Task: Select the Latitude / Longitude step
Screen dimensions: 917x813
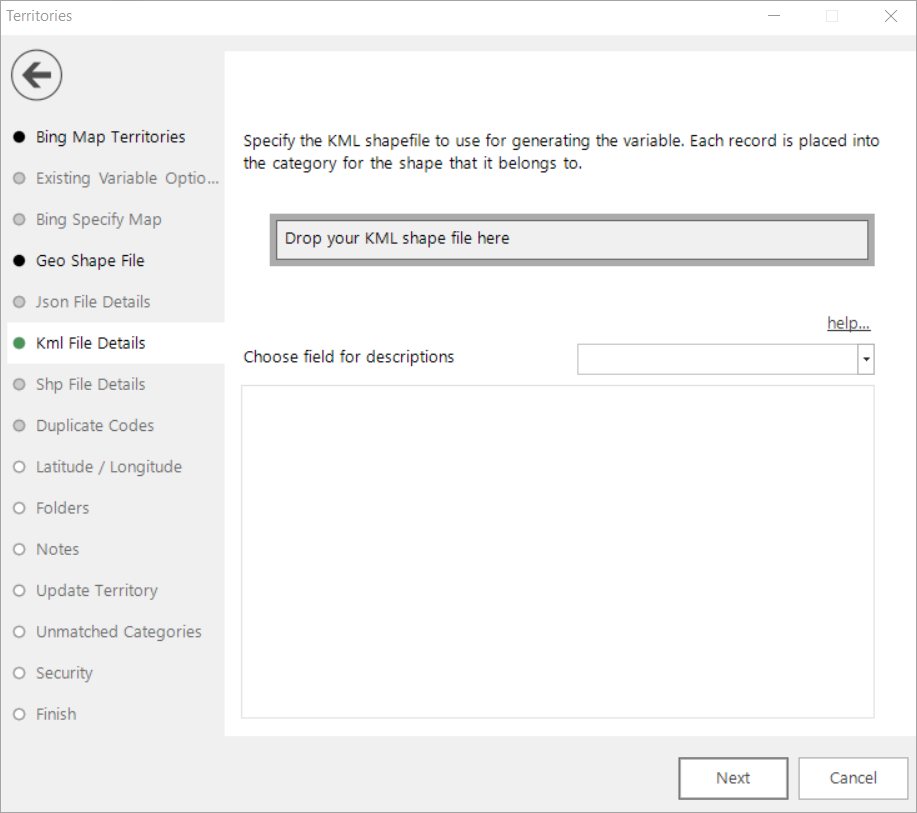Action: click(109, 467)
